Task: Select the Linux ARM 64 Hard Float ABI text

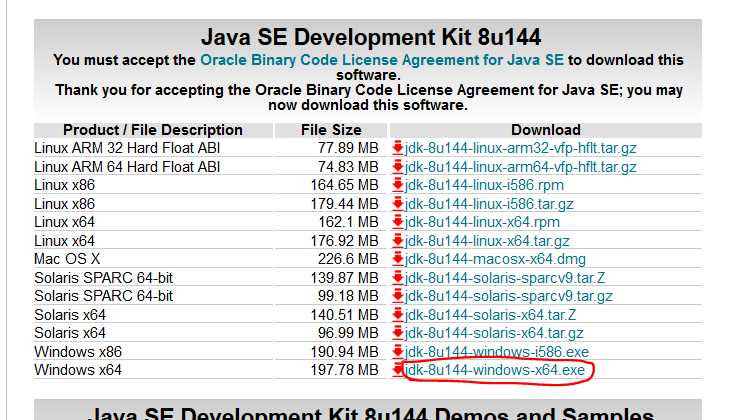Action: (127, 167)
